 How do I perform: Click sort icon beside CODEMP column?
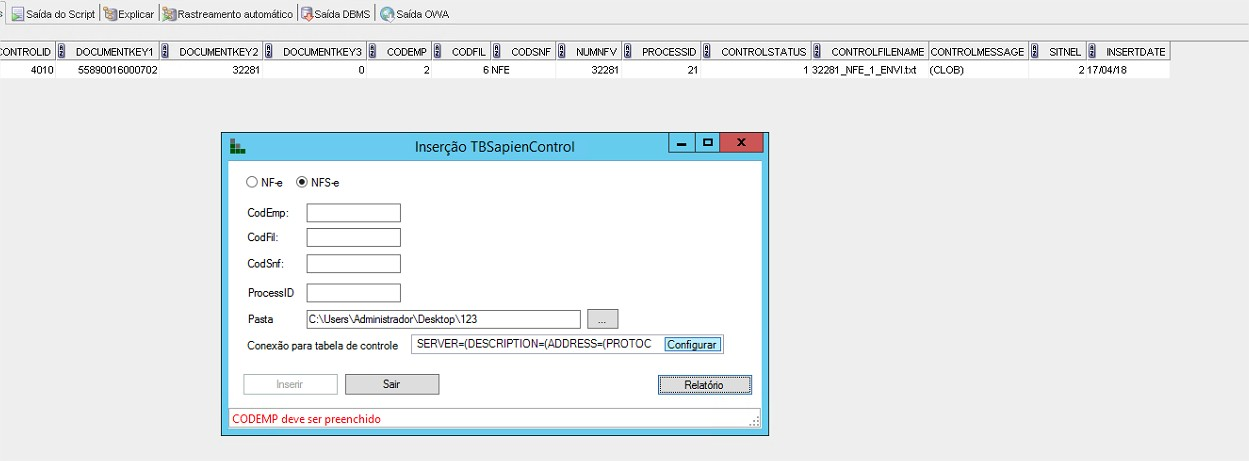(x=372, y=51)
